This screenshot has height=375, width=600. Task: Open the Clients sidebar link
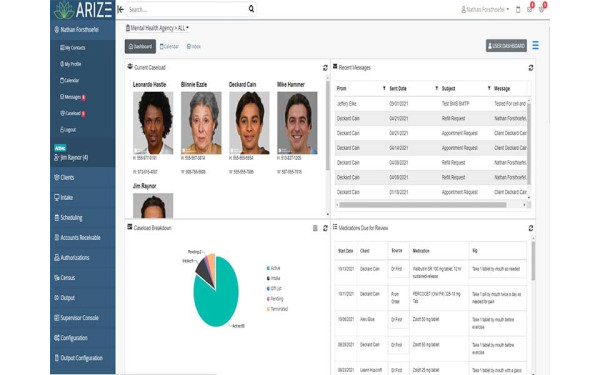click(64, 177)
